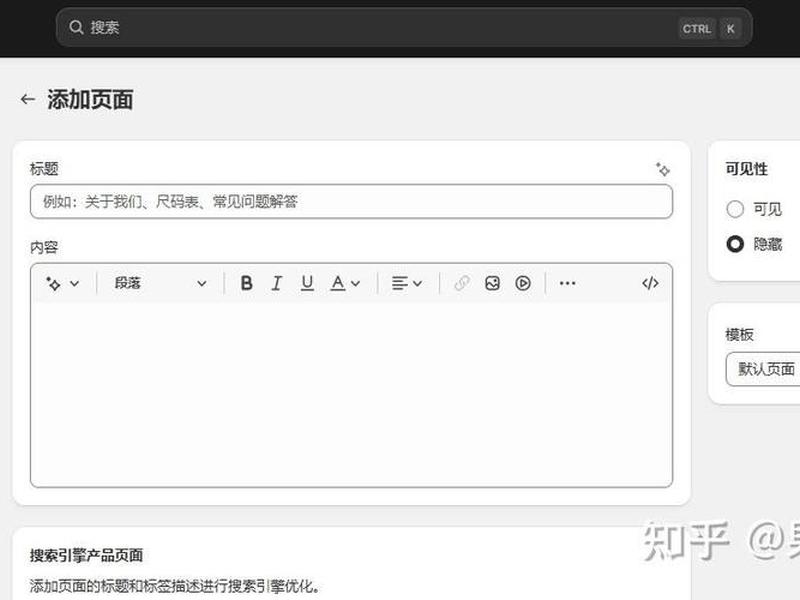Open the text color picker

pos(345,283)
